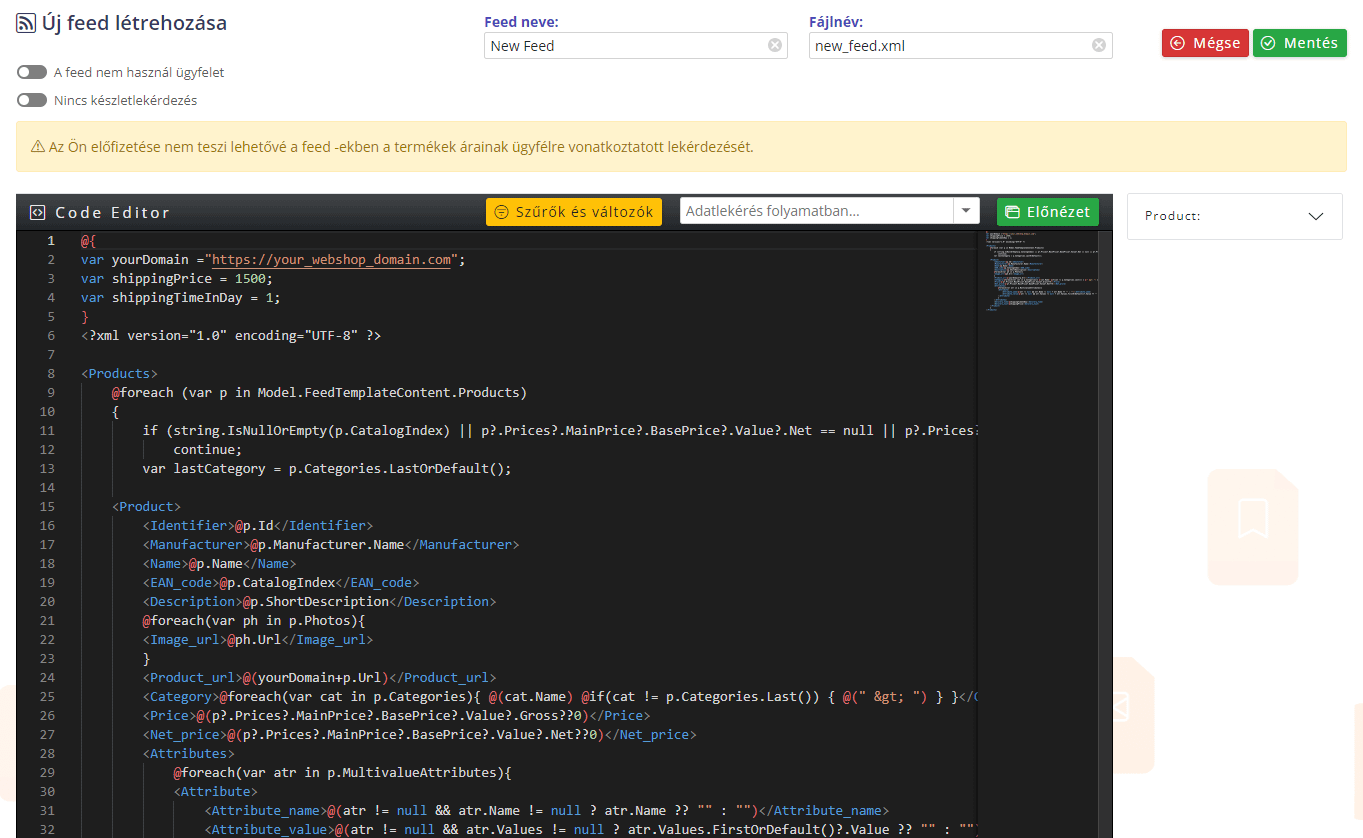Click the RSS feed icon beside the title
This screenshot has height=838, width=1363.
coord(27,23)
